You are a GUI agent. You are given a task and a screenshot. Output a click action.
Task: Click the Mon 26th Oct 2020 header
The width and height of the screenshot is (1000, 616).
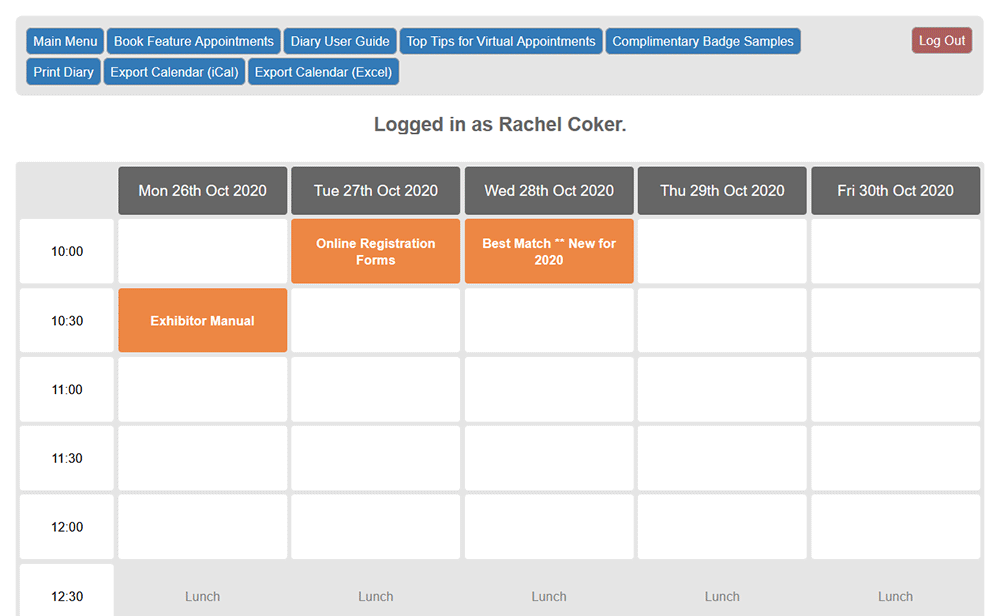(202, 190)
